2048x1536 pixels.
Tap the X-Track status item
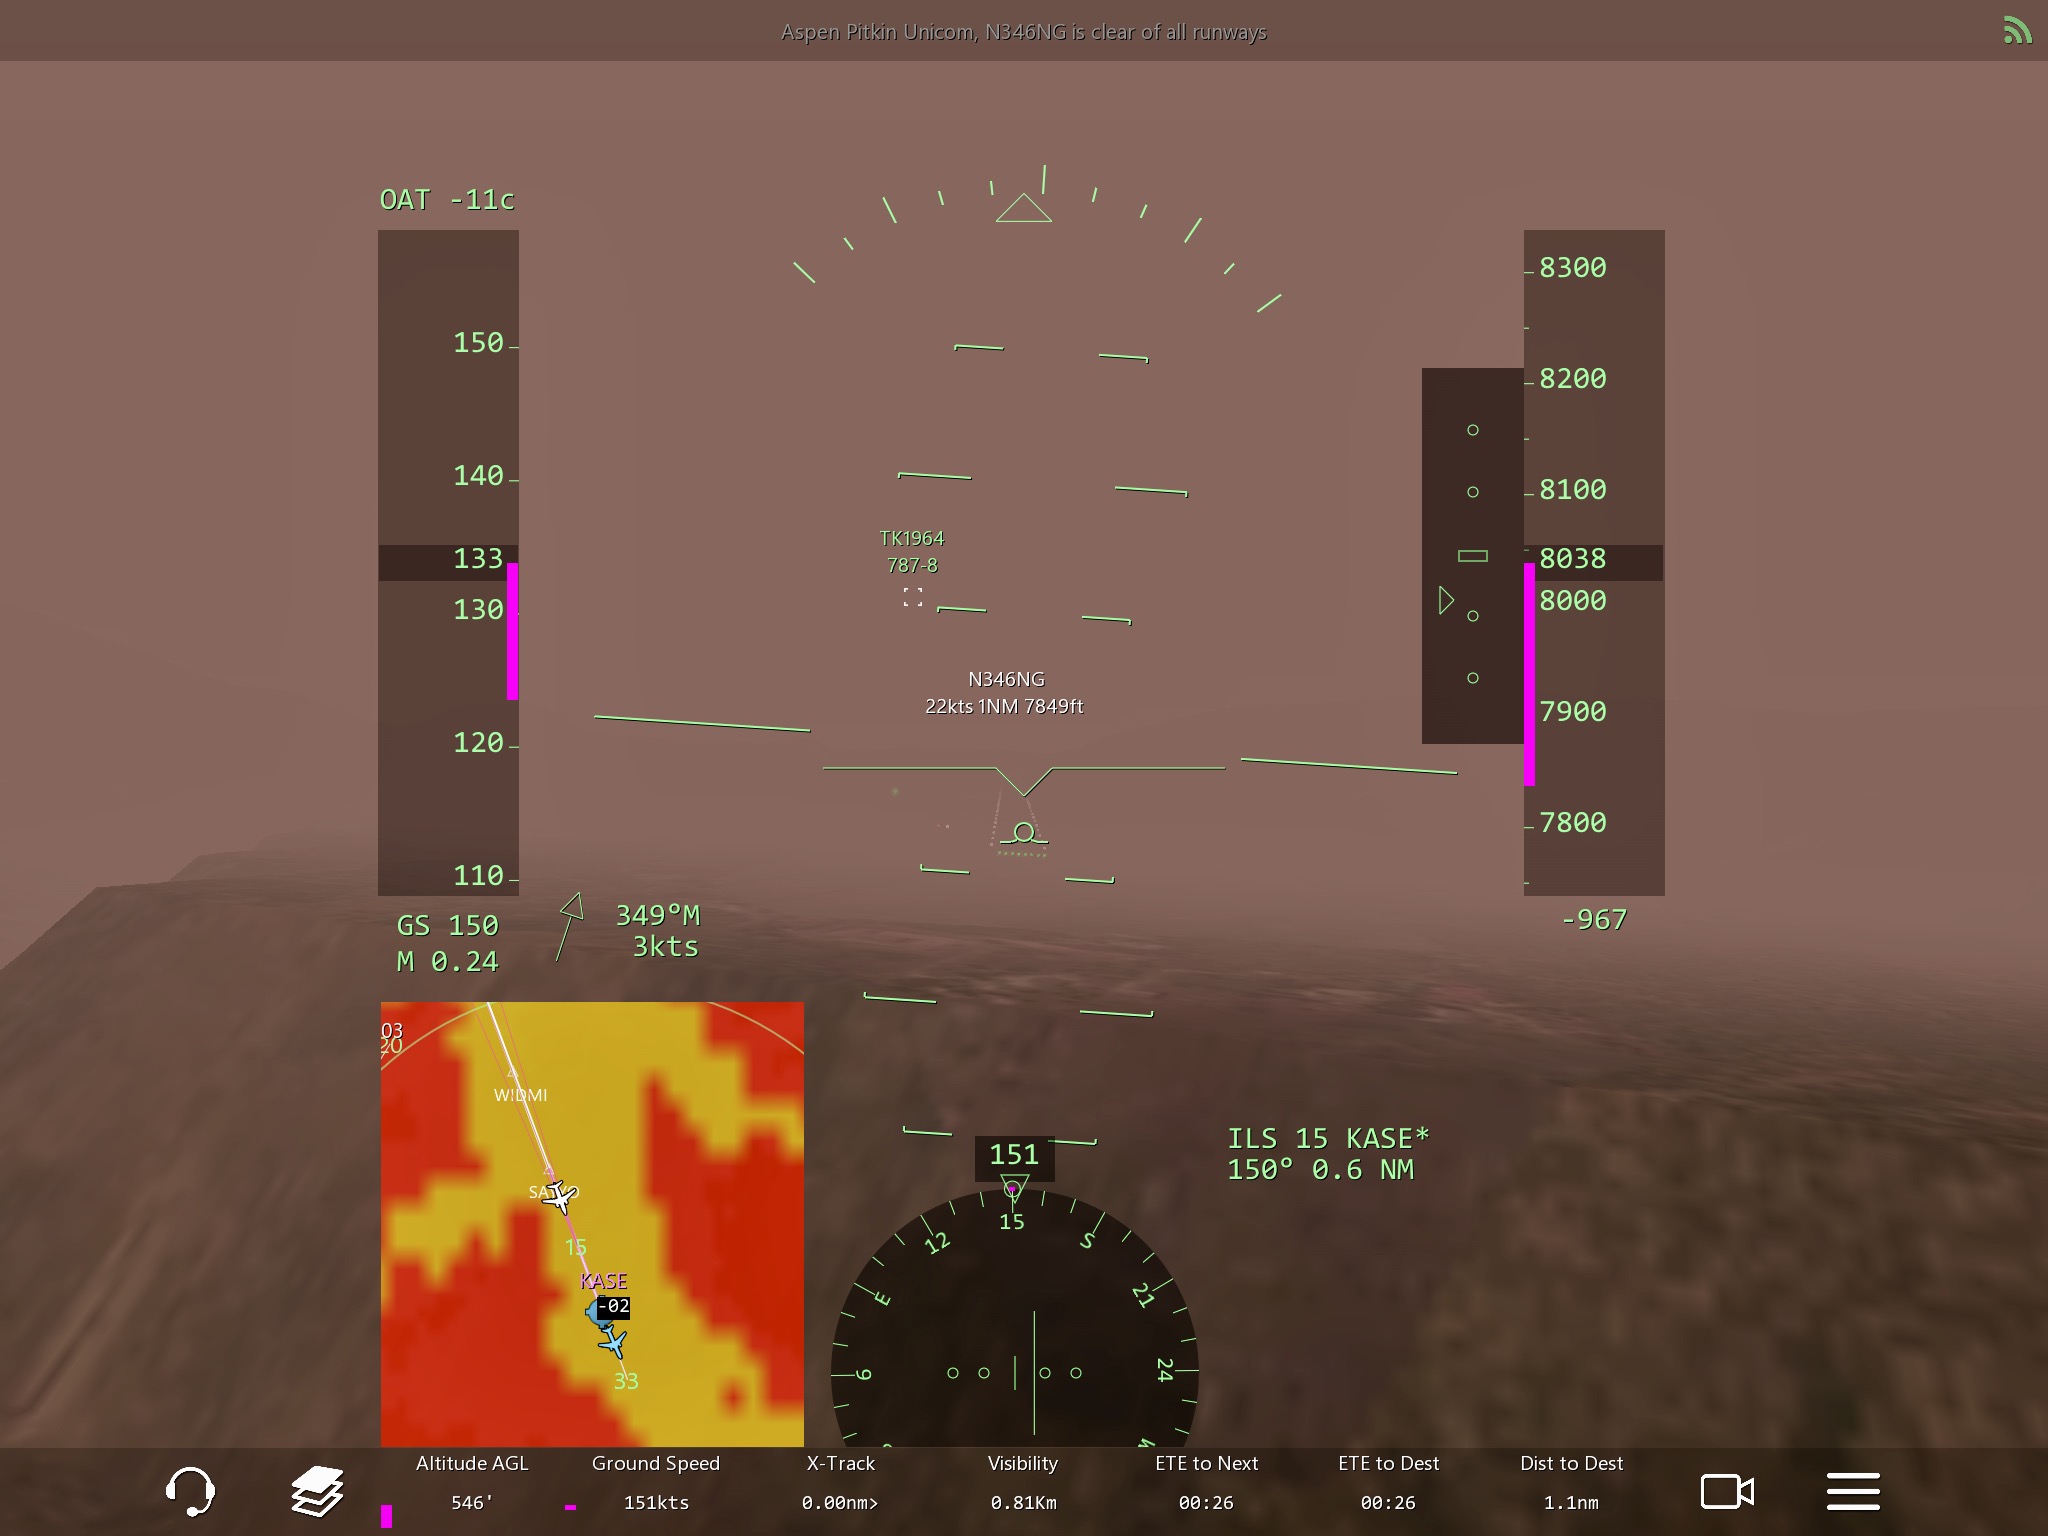pyautogui.click(x=840, y=1483)
